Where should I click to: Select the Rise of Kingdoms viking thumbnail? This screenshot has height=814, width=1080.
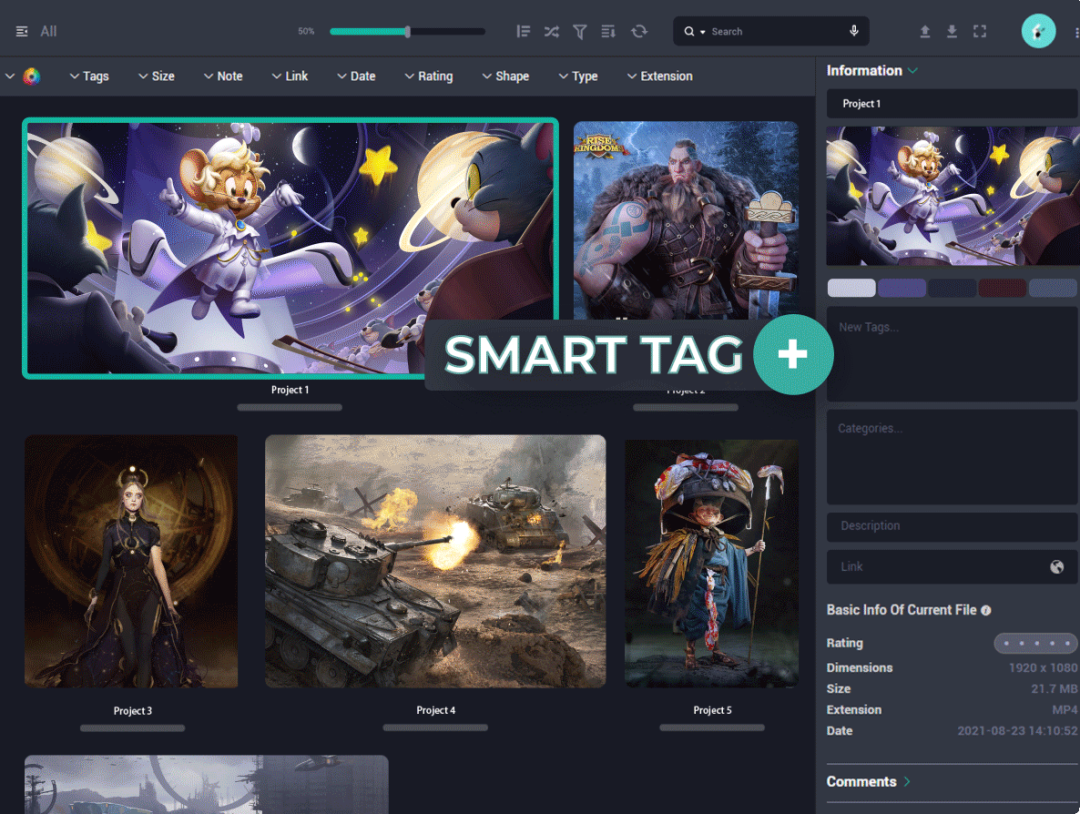(686, 219)
